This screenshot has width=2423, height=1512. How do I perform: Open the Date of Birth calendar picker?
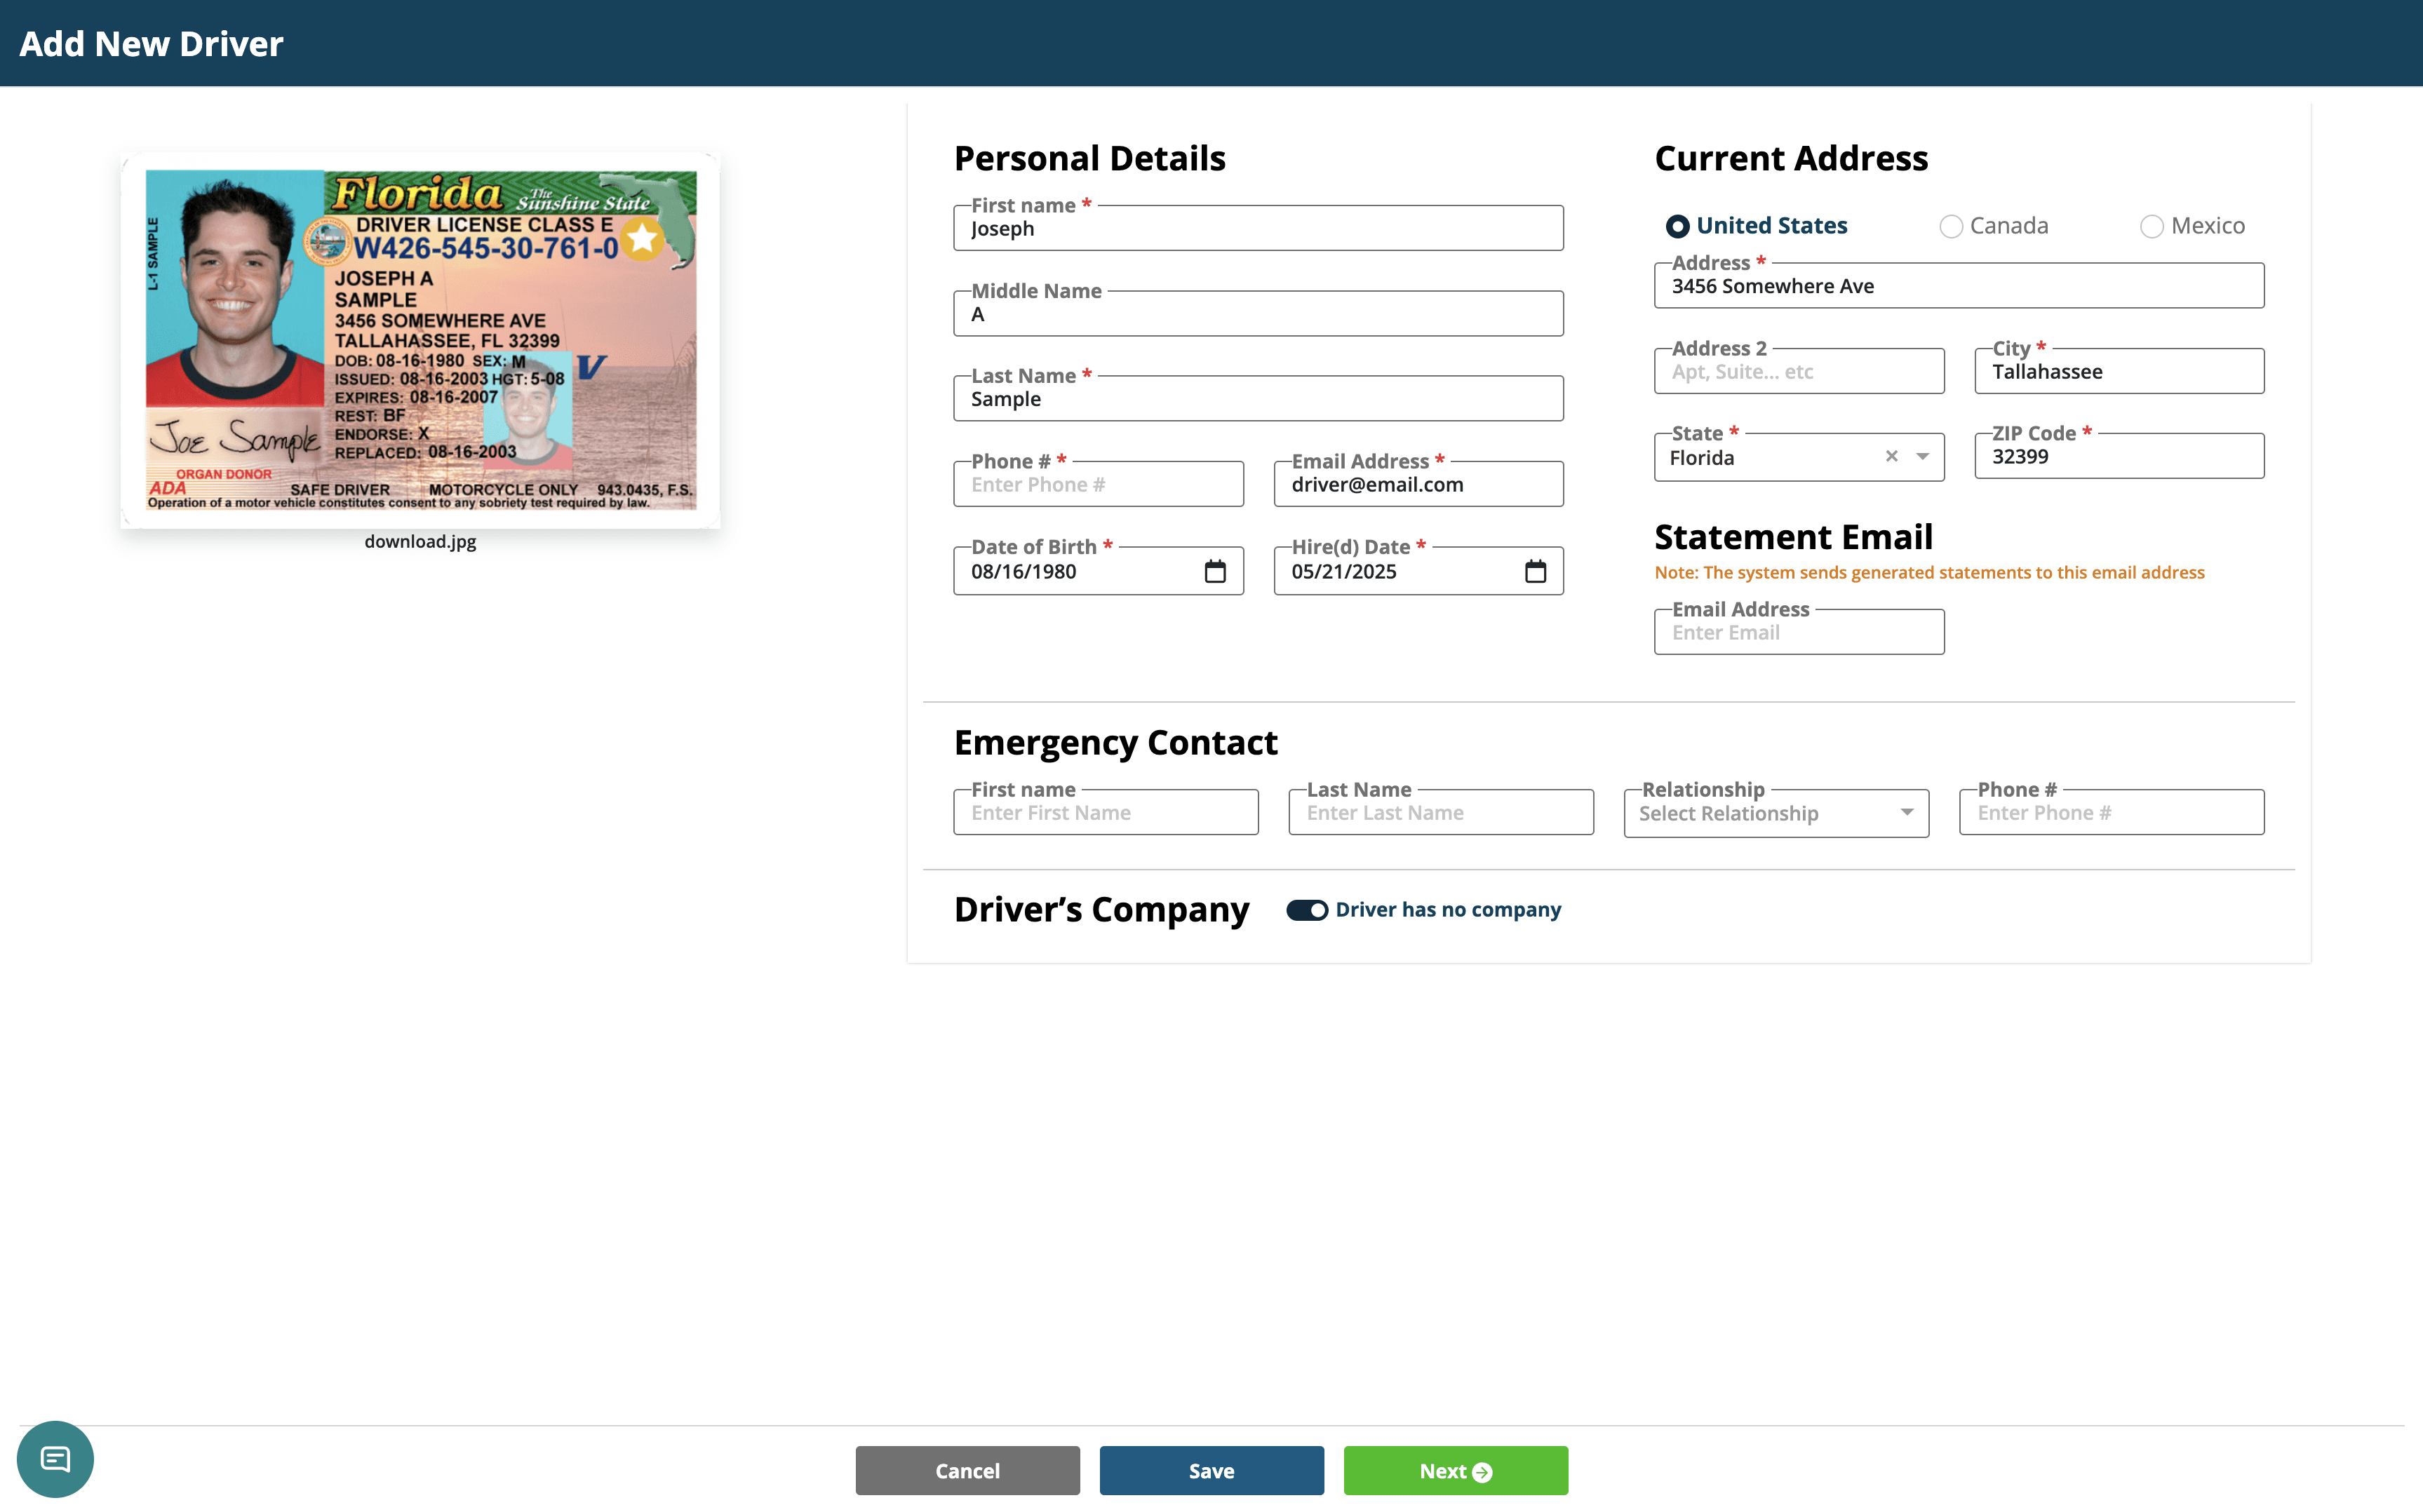pos(1214,571)
